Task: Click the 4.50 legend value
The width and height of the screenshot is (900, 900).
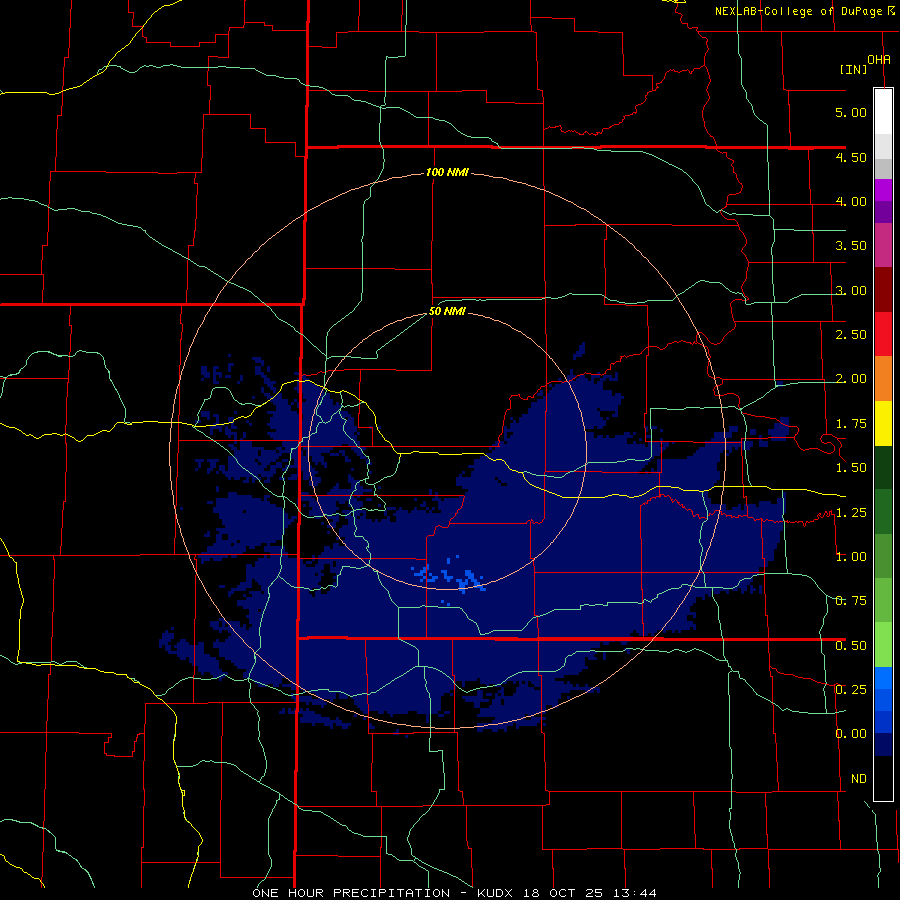Action: (851, 157)
